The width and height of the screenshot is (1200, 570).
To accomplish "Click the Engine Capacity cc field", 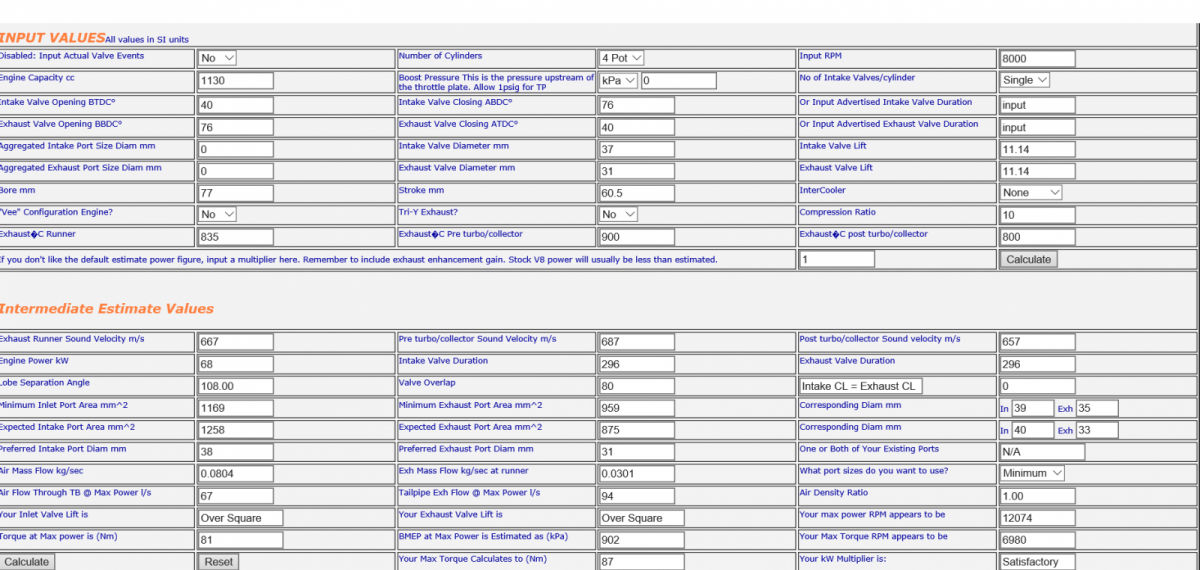I will click(x=237, y=81).
